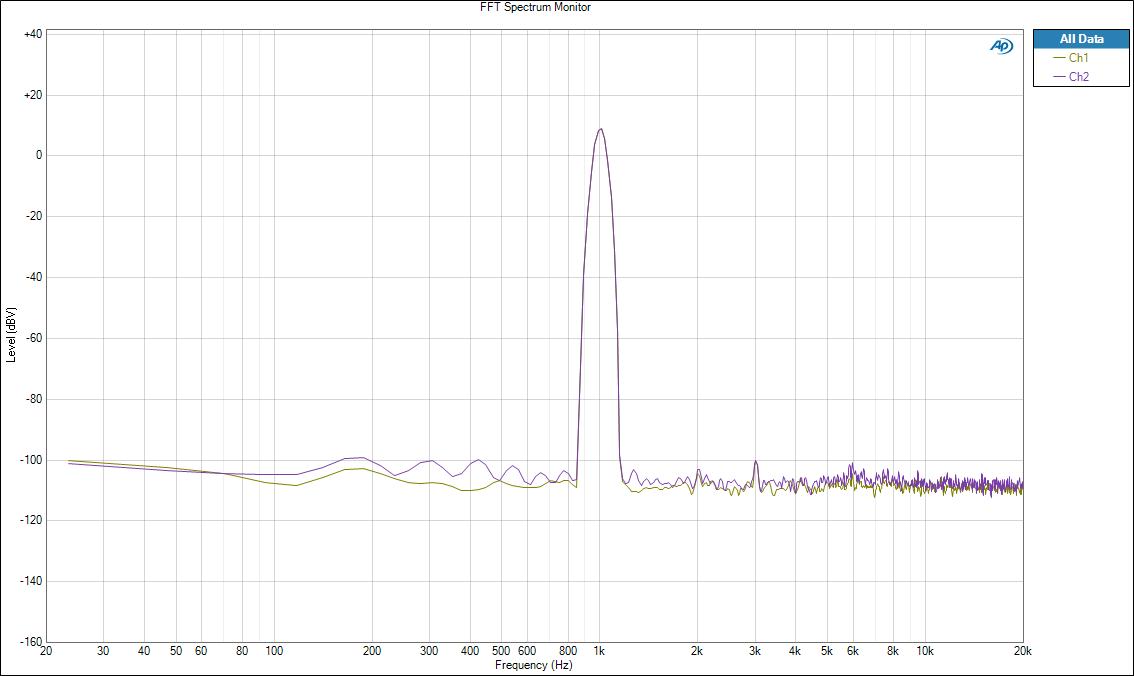Viewport: 1134px width, 676px height.
Task: Click the 200 tick on the frequency axis
Action: pyautogui.click(x=372, y=651)
